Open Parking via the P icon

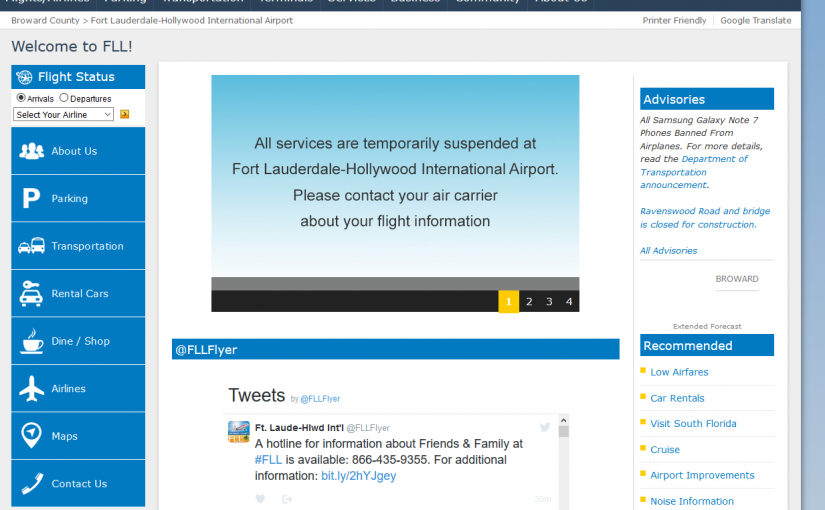click(x=32, y=199)
